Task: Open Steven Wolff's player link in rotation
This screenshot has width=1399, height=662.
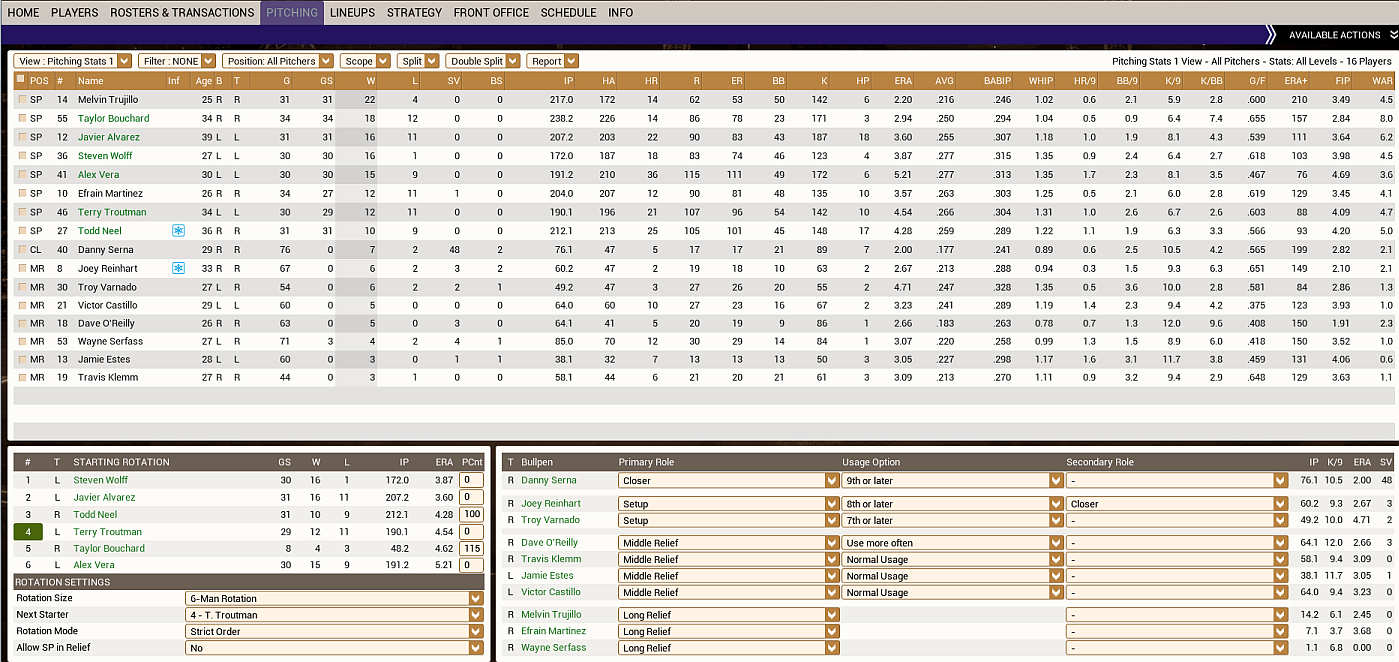Action: pyautogui.click(x=102, y=480)
